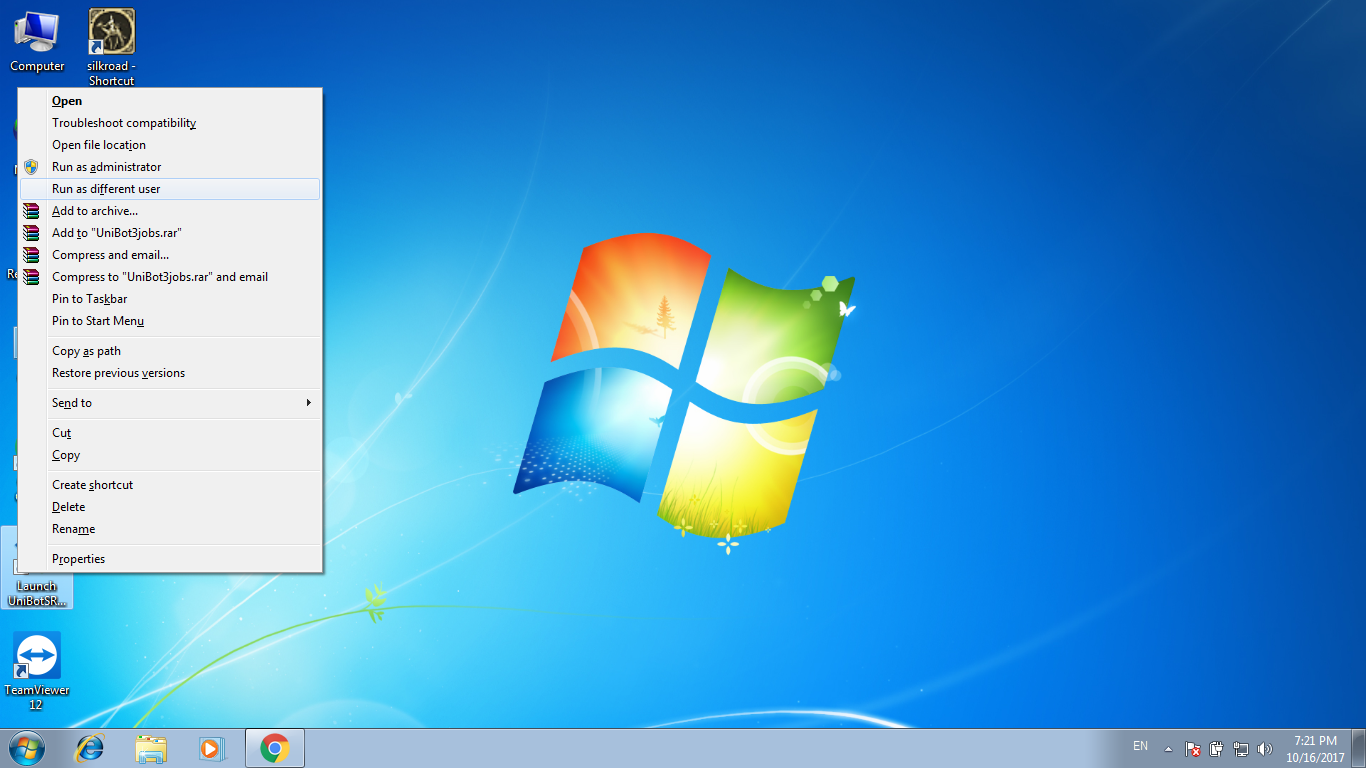Launch Internet Explorer from taskbar
Viewport: 1366px width, 768px height.
tap(91, 748)
